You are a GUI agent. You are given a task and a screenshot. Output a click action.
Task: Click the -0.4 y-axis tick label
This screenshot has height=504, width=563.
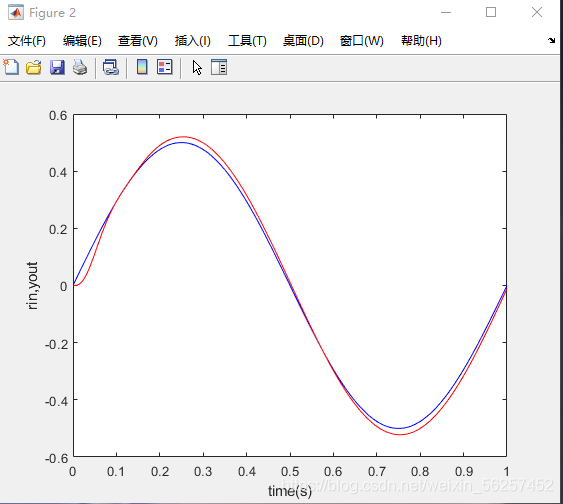(56, 401)
